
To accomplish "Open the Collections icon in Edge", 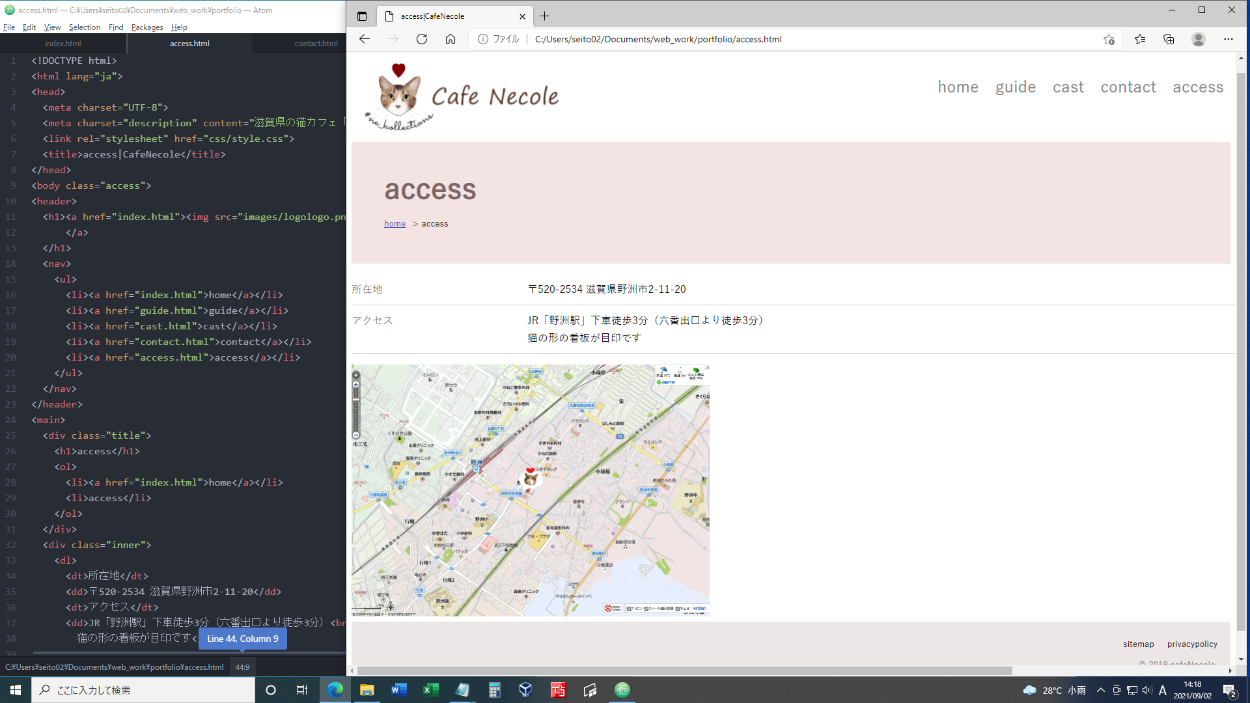I will pyautogui.click(x=1169, y=39).
